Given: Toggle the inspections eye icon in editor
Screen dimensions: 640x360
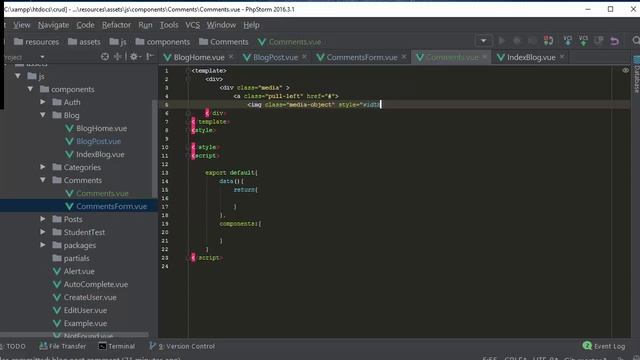Looking at the screenshot, I should 625,70.
